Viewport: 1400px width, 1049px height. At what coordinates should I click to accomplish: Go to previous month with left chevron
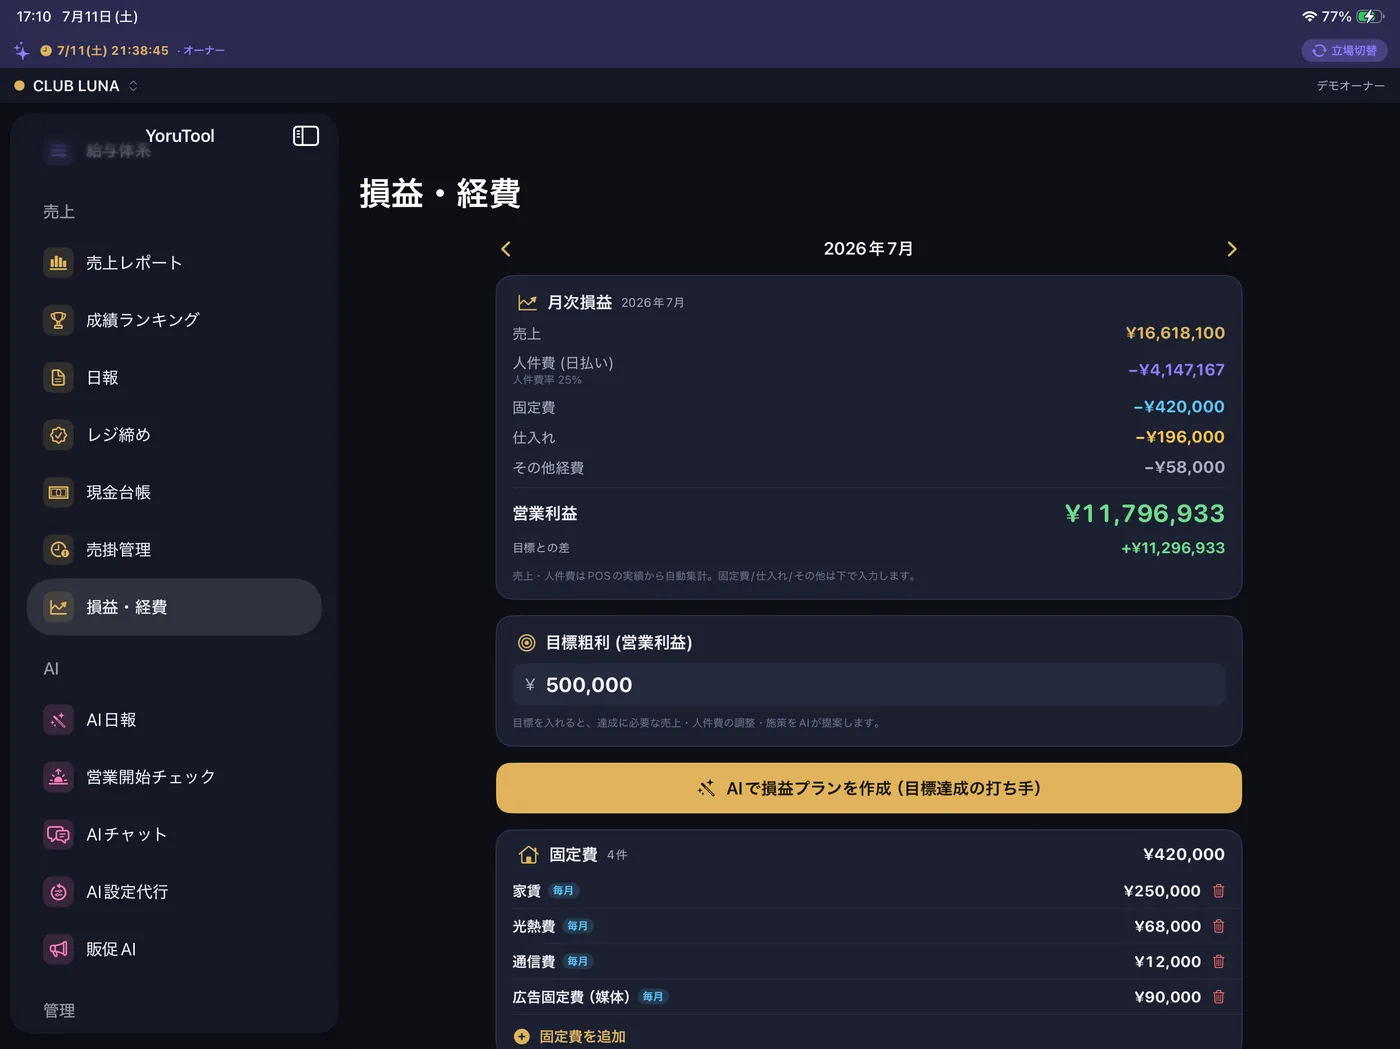[506, 249]
